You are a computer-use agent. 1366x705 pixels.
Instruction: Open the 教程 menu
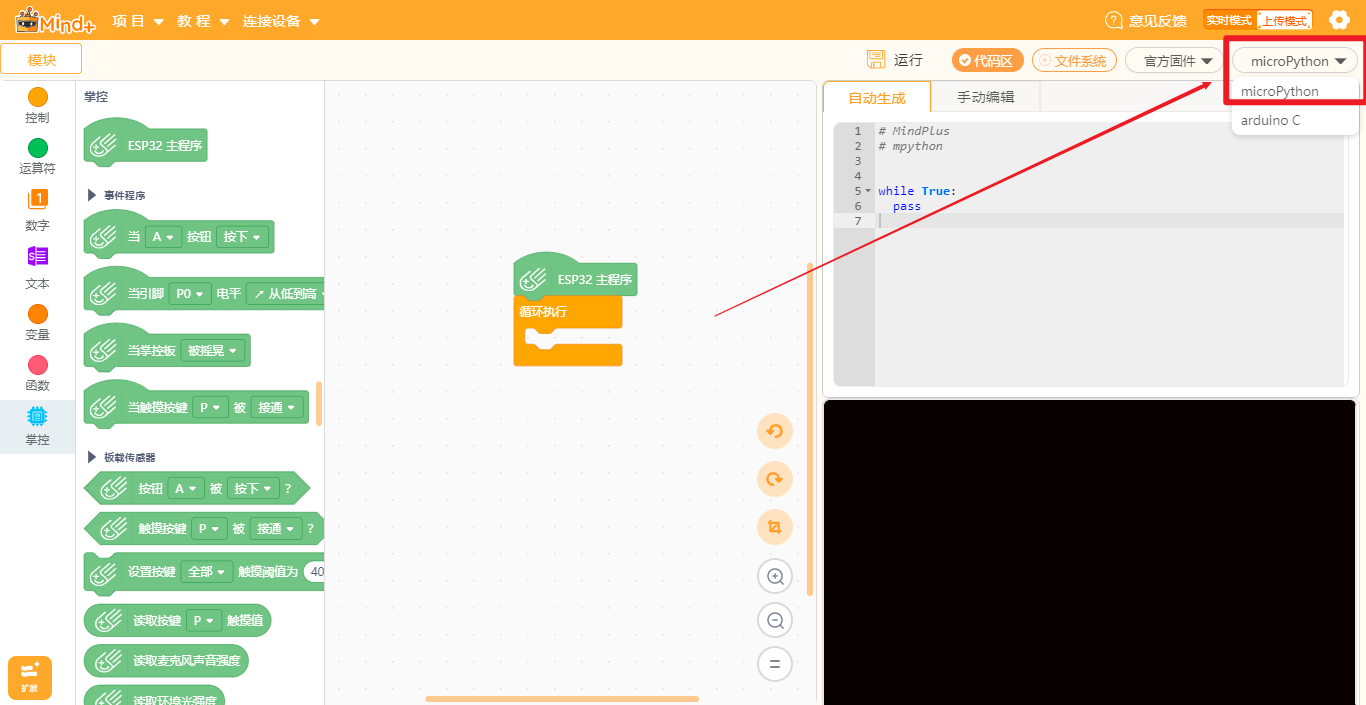(x=203, y=21)
